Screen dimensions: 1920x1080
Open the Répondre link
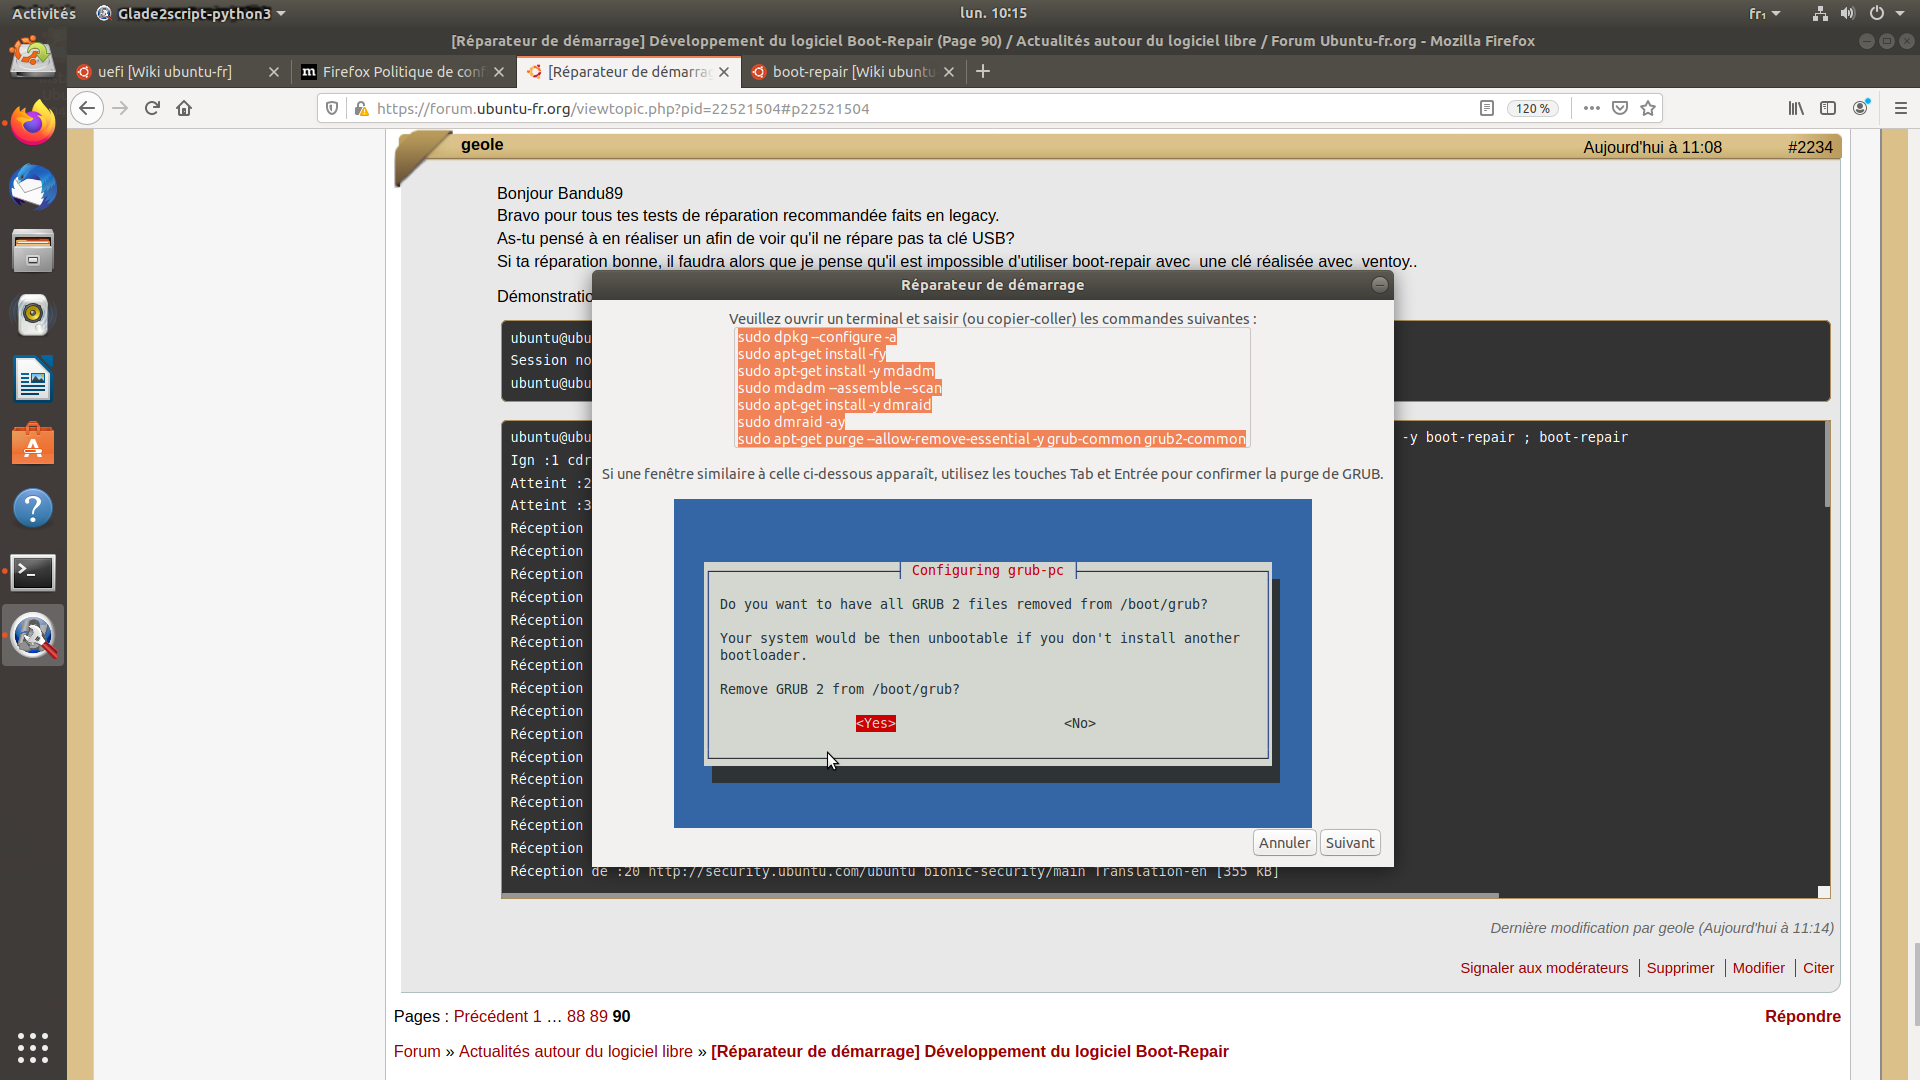click(1802, 1016)
